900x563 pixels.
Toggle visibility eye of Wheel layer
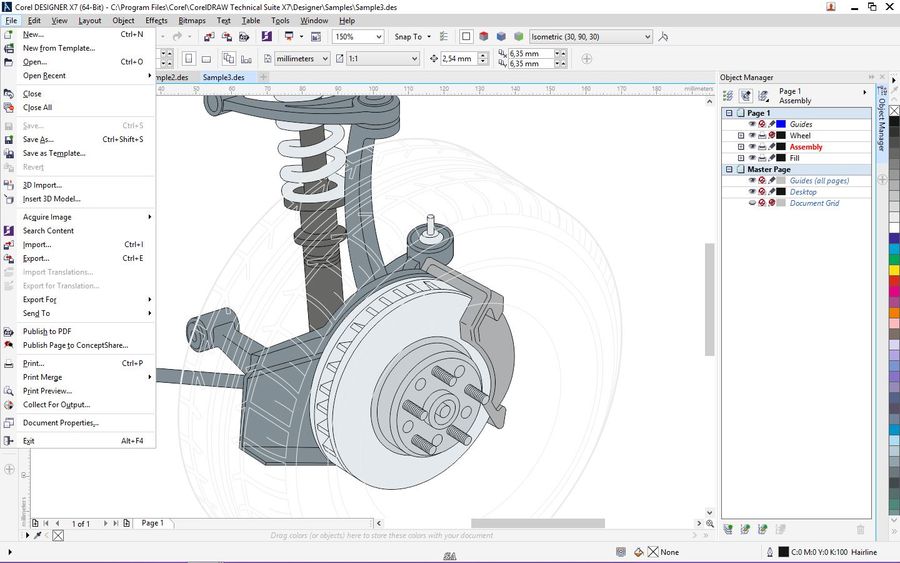pos(752,136)
